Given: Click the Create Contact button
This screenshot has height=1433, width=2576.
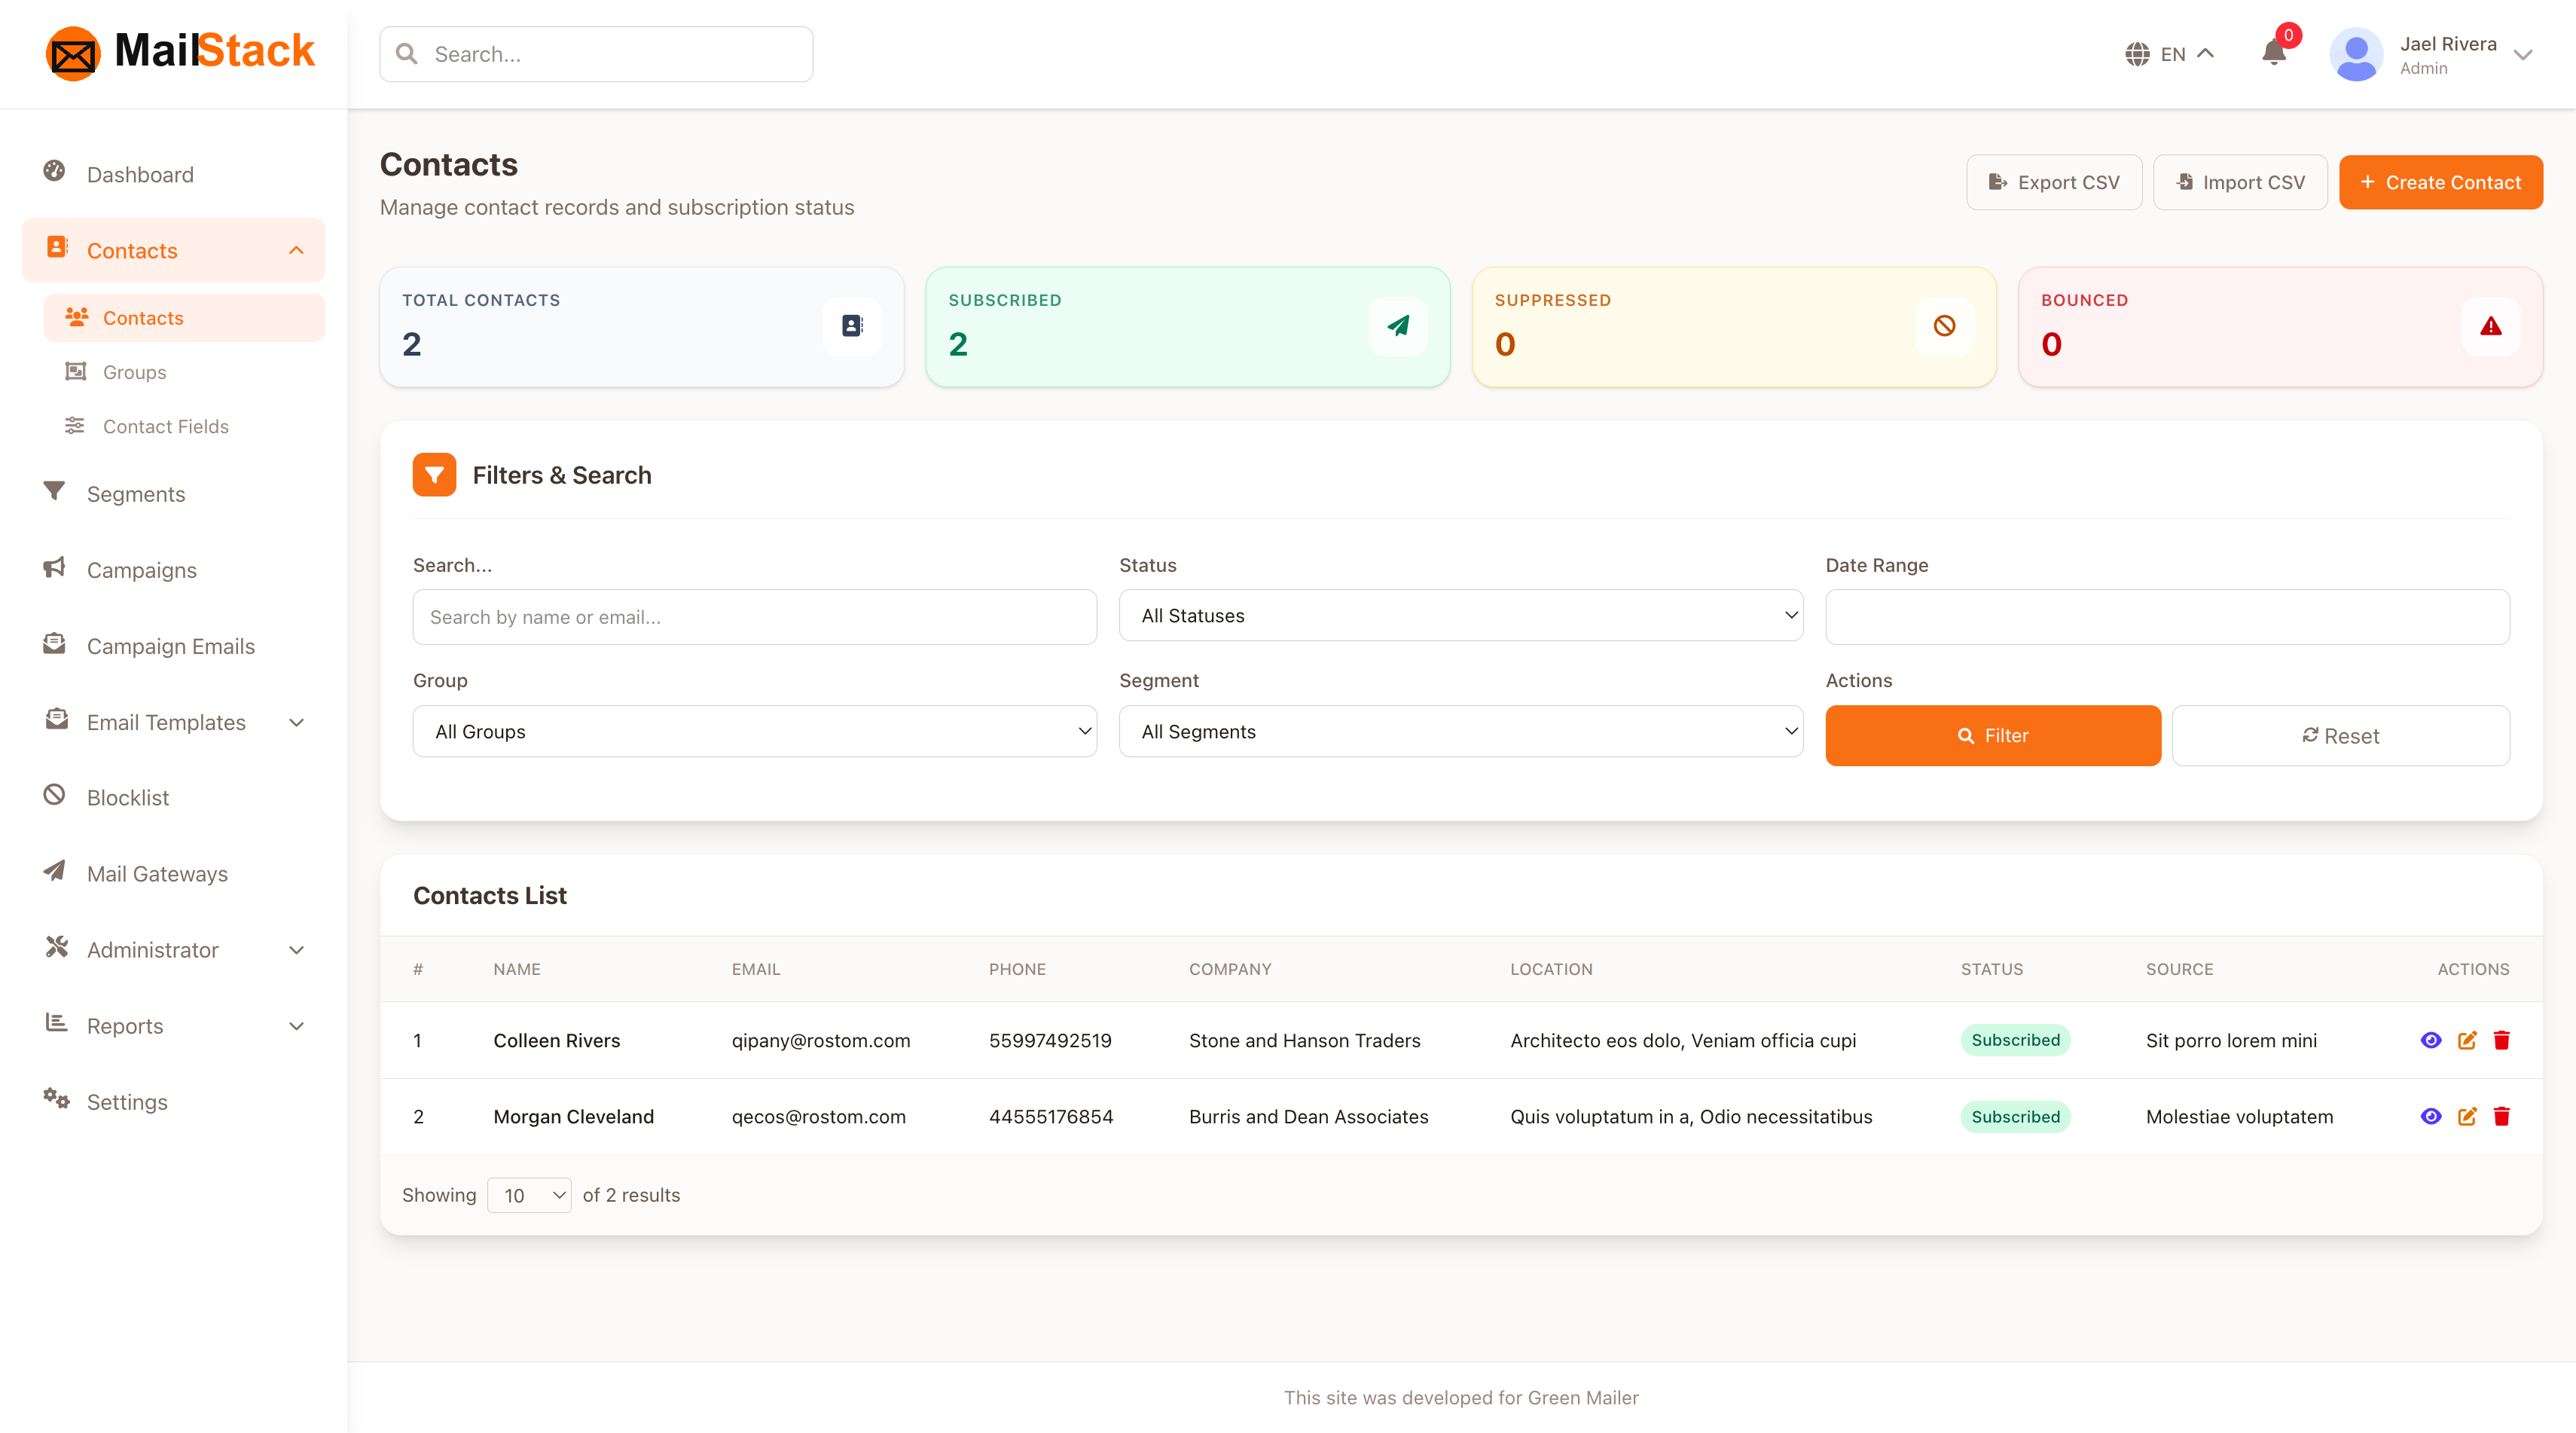Looking at the screenshot, I should (2440, 182).
